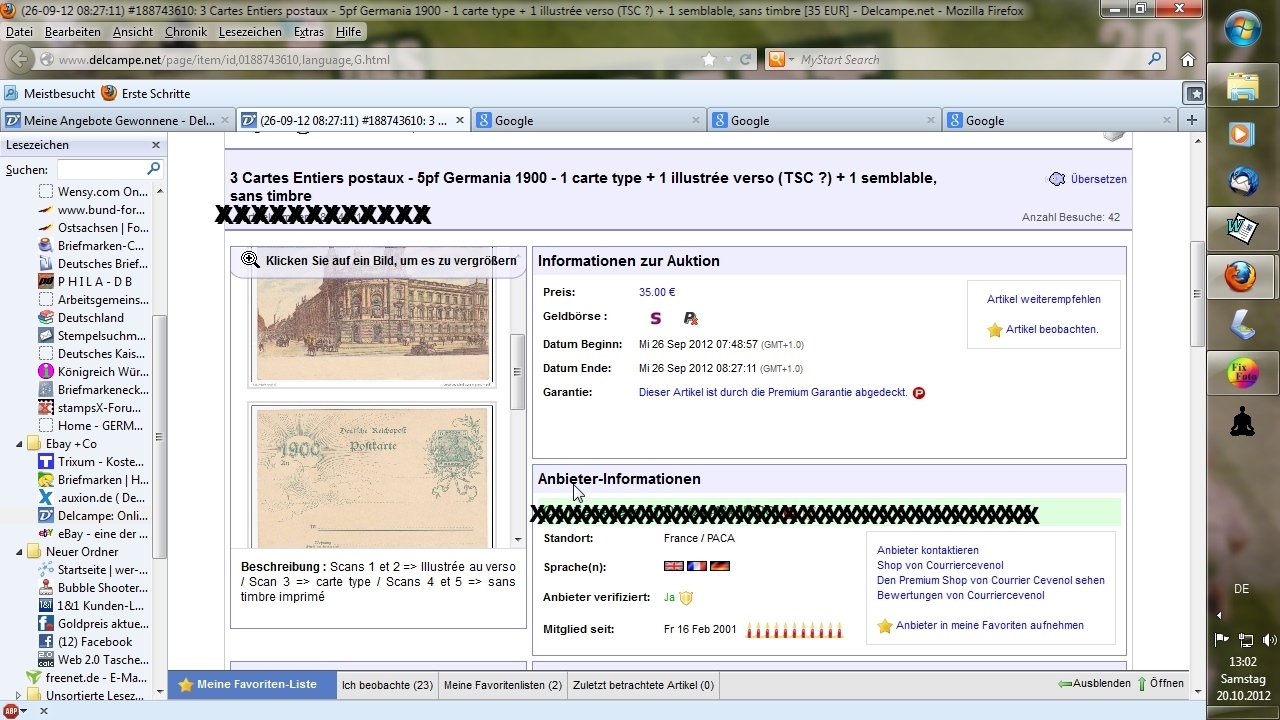Image resolution: width=1280 pixels, height=720 pixels.
Task: Click the Anbieter kontaktieren link
Action: 927,550
